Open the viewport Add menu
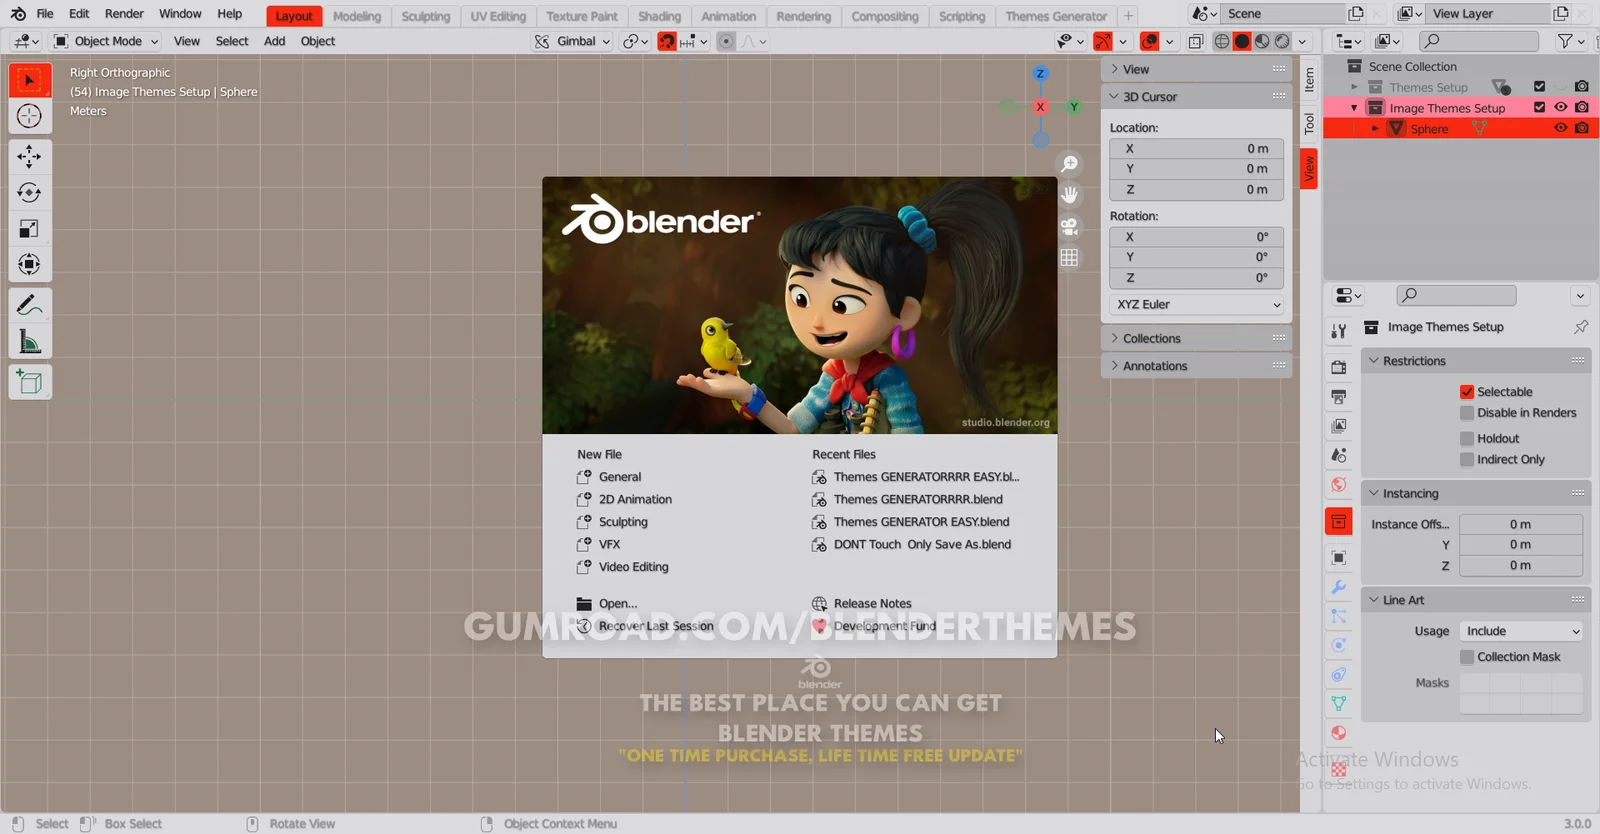The image size is (1600, 834). pos(274,41)
